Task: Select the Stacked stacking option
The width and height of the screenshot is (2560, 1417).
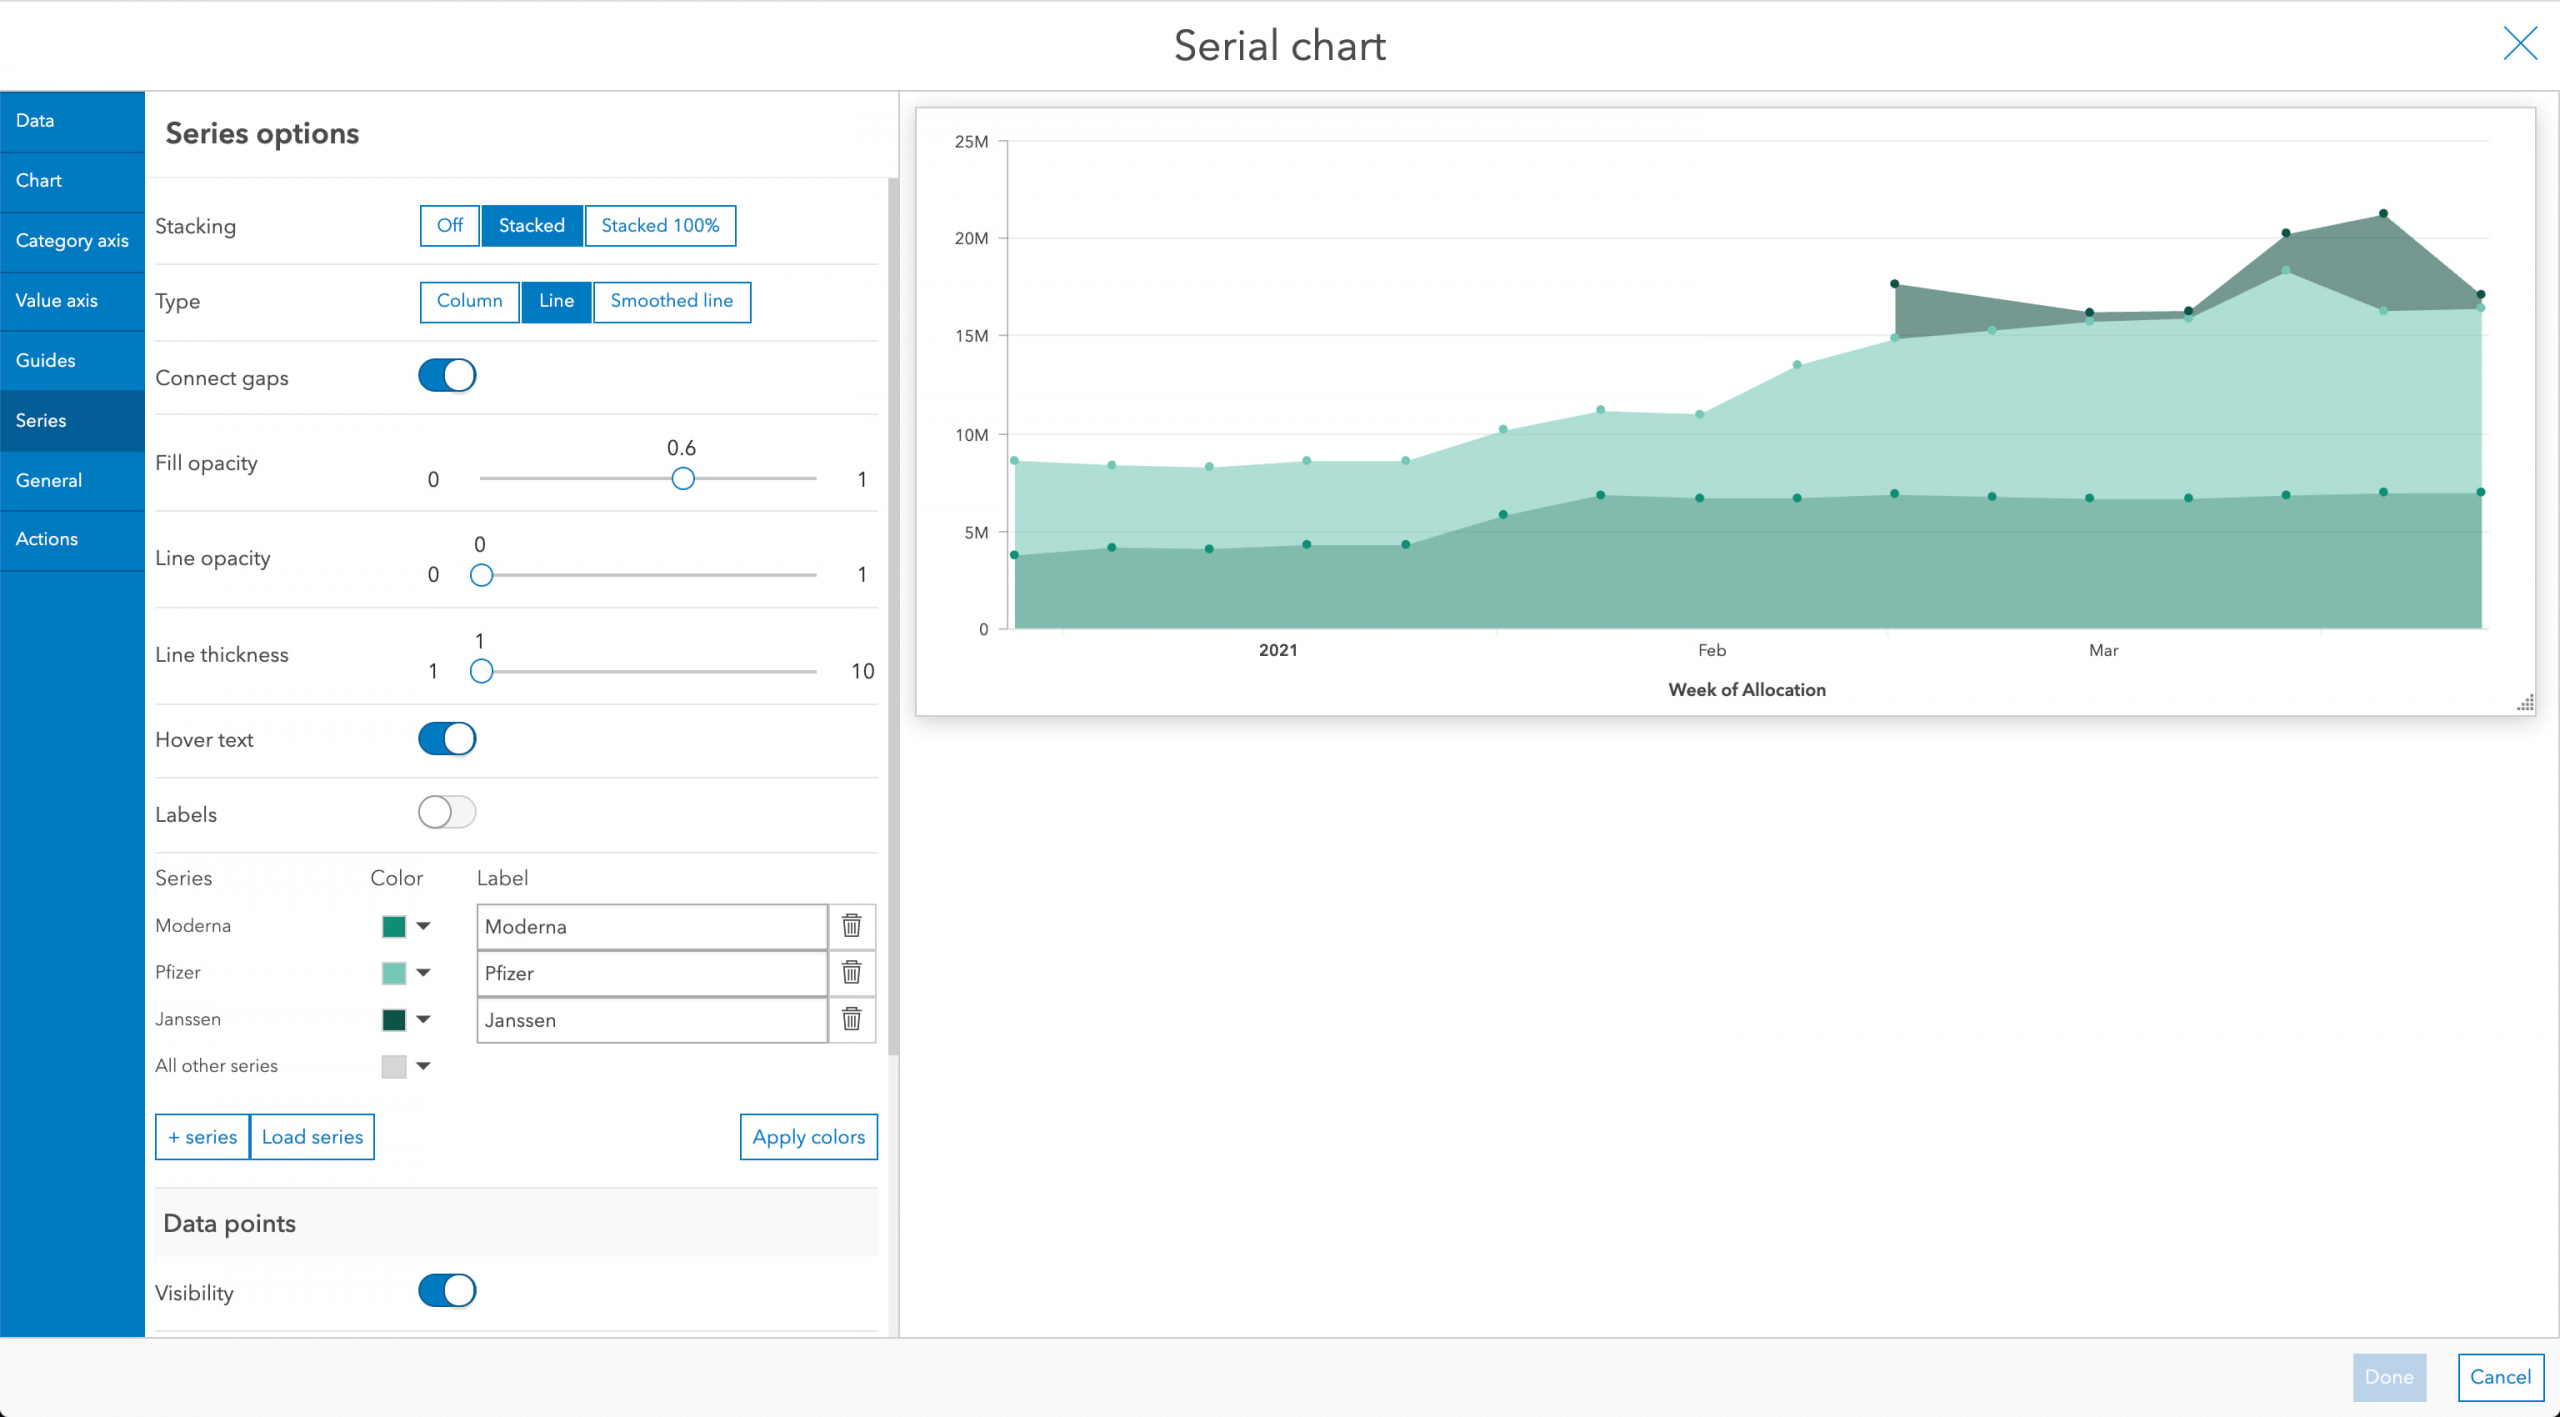Action: [530, 223]
